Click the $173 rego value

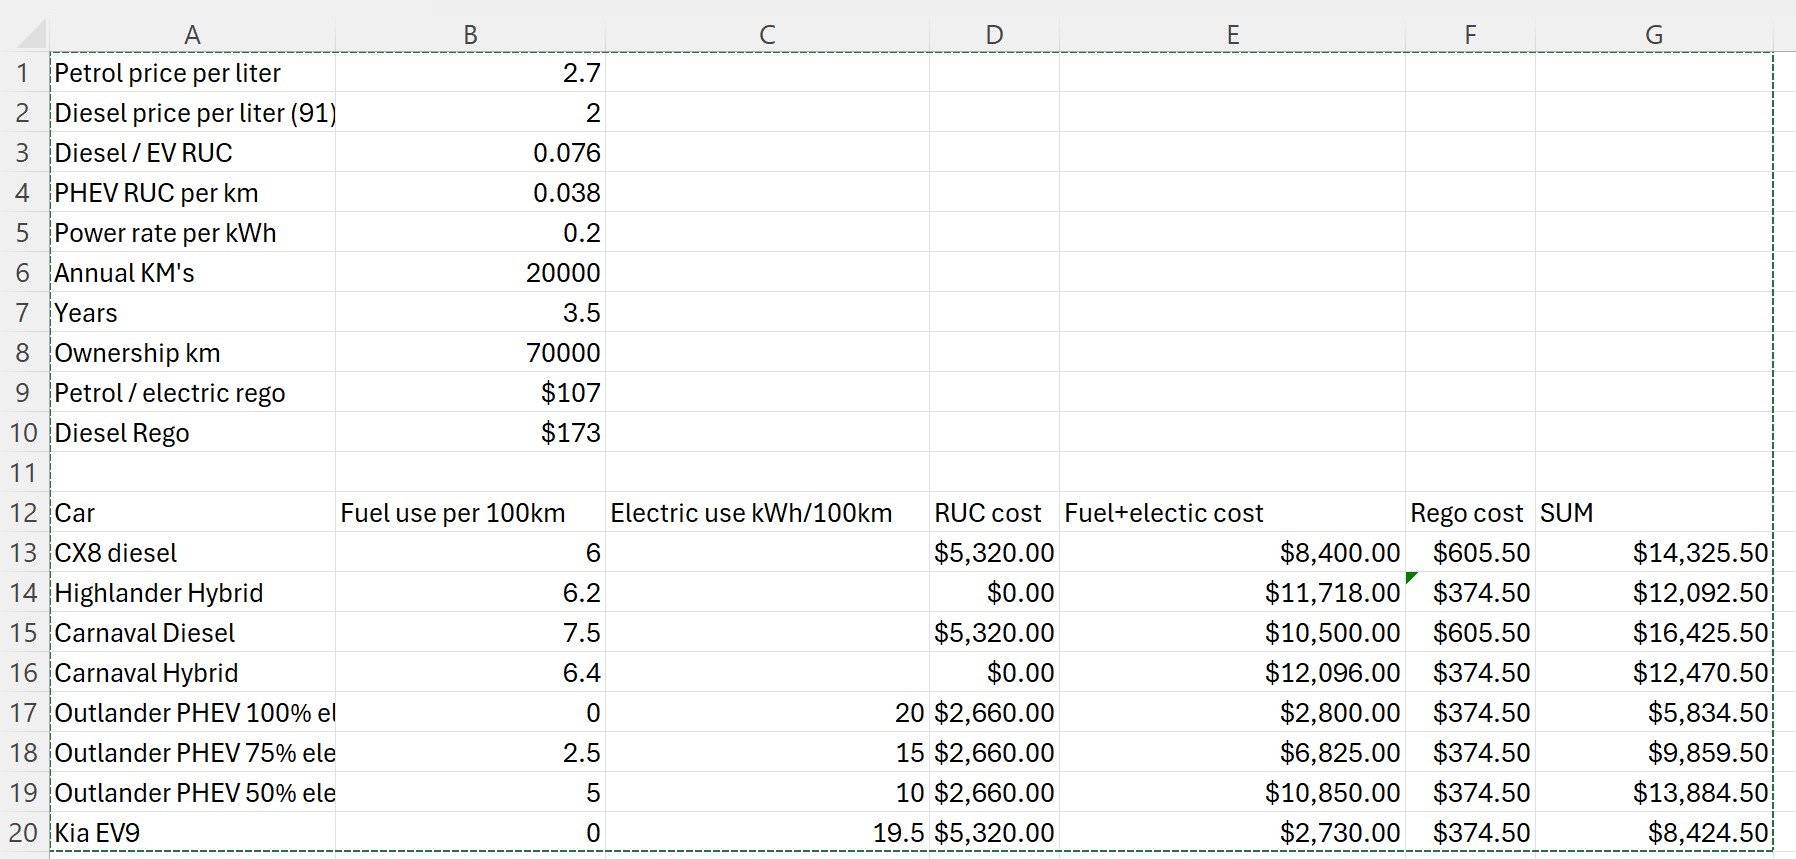point(470,433)
